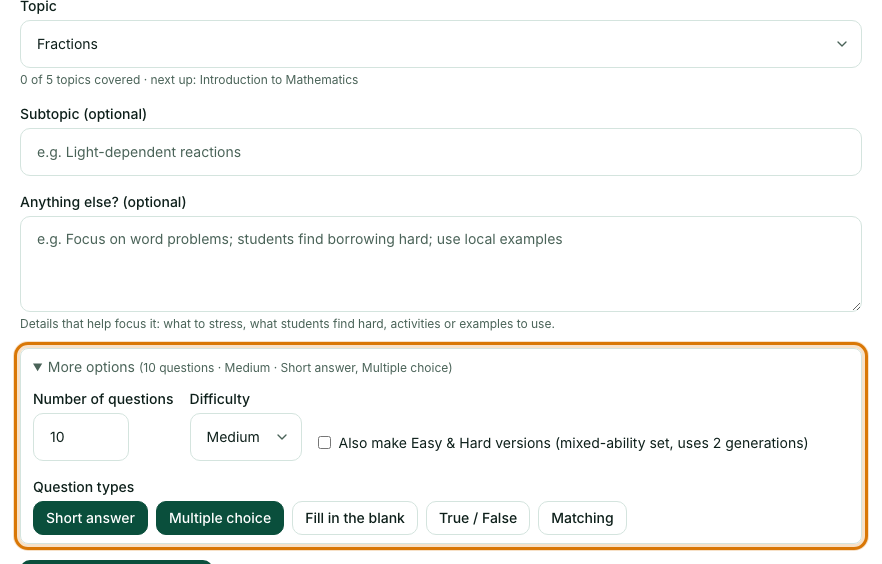Click the resize grip of Anything else textarea
This screenshot has height=564, width=882.
tap(856, 306)
